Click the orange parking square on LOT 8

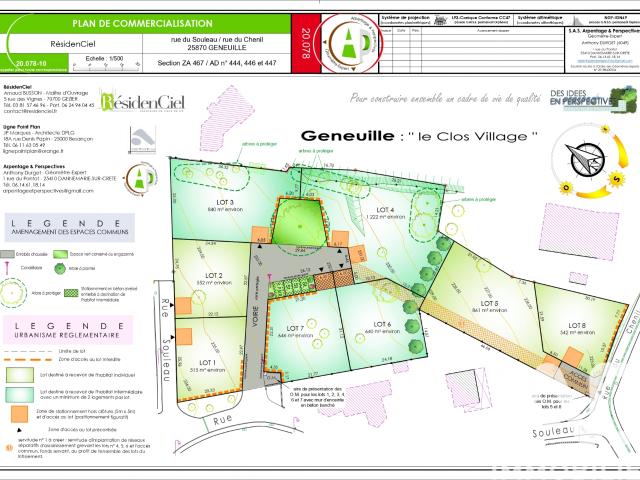click(573, 357)
